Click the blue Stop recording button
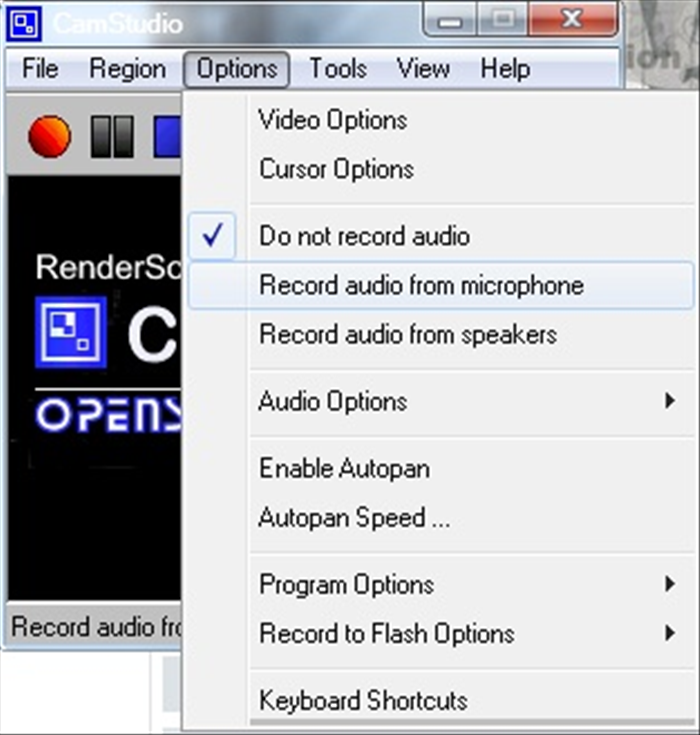Viewport: 700px width, 735px height. coord(167,136)
